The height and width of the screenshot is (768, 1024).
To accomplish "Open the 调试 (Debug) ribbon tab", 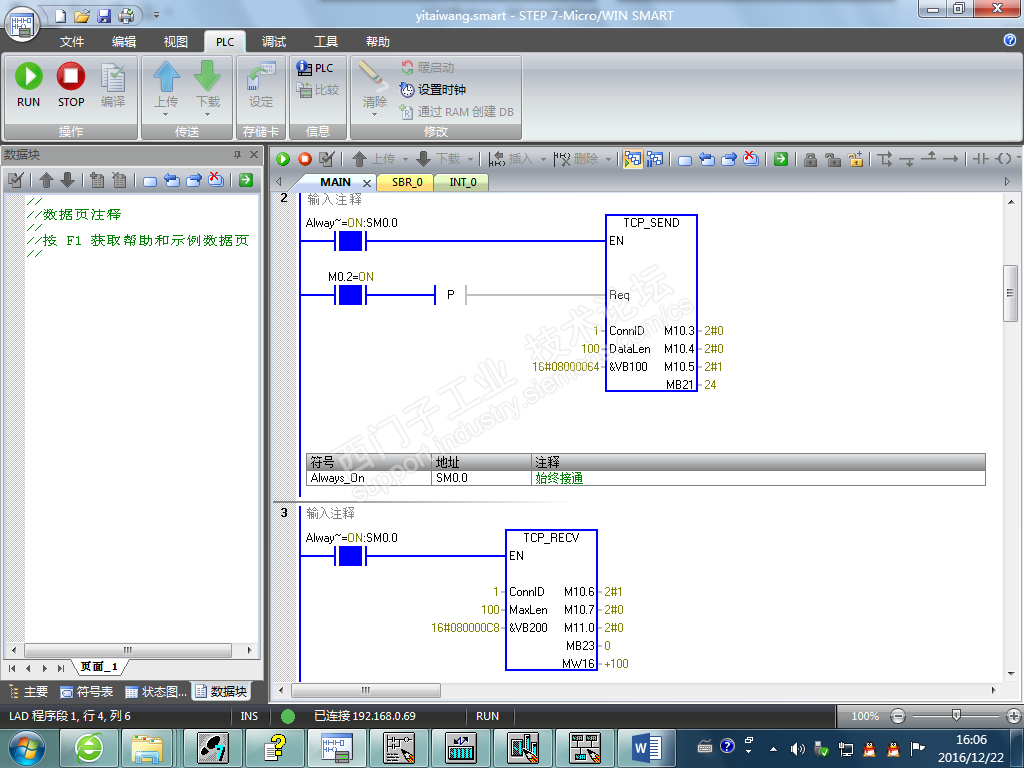I will pos(273,42).
